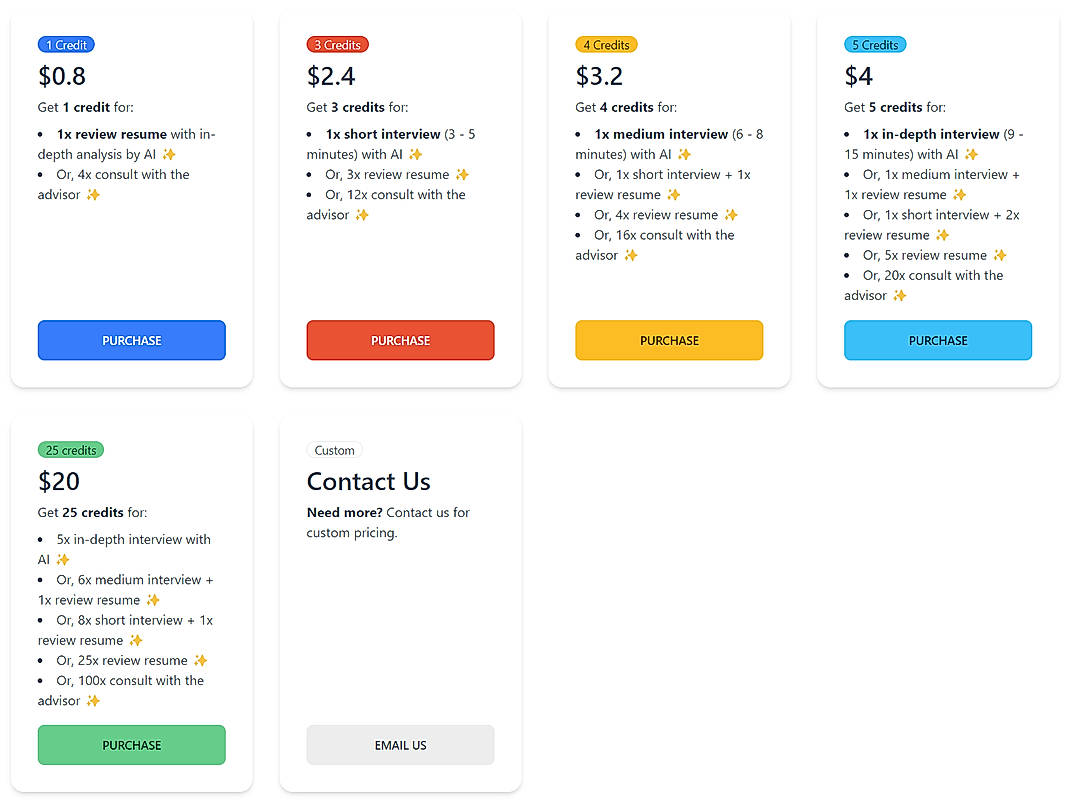The image size is (1070, 807).
Task: Click the sparkle next to 25x review resume
Action: pyautogui.click(x=200, y=660)
